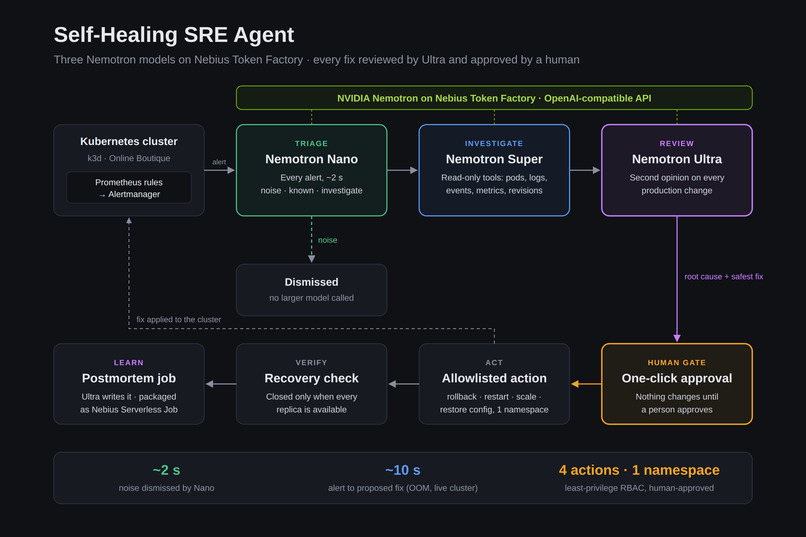Screen dimensions: 806x537
Task: Select the Nemotron Nano heading
Action: pos(312,159)
